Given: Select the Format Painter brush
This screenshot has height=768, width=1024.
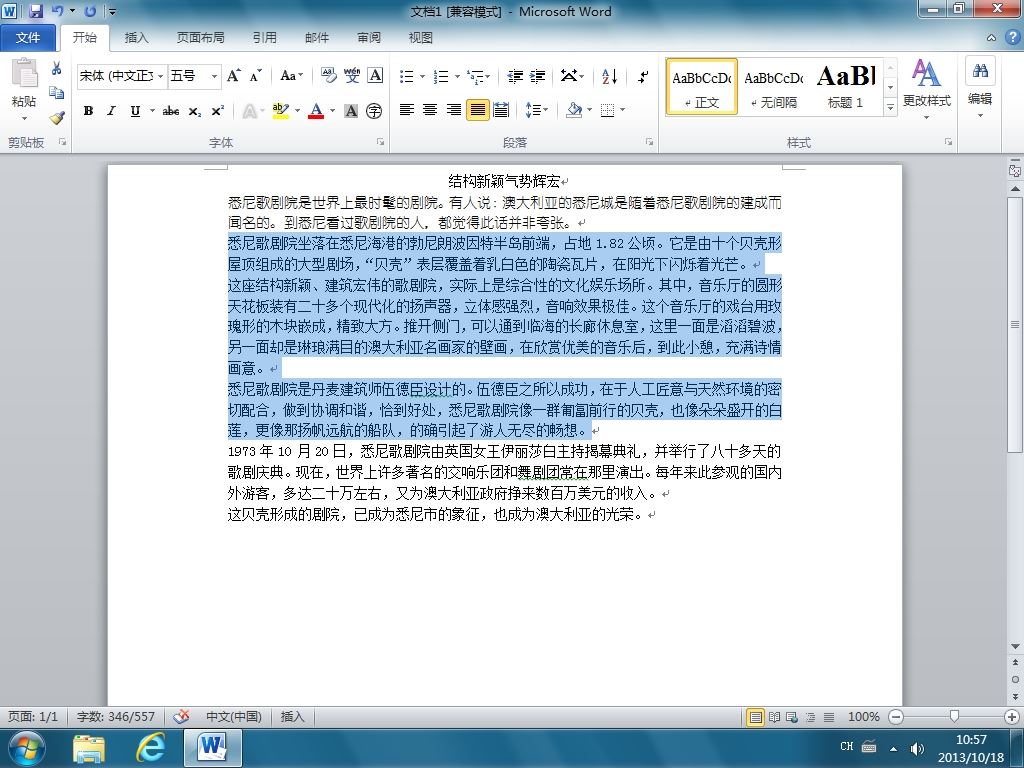Looking at the screenshot, I should [x=57, y=118].
